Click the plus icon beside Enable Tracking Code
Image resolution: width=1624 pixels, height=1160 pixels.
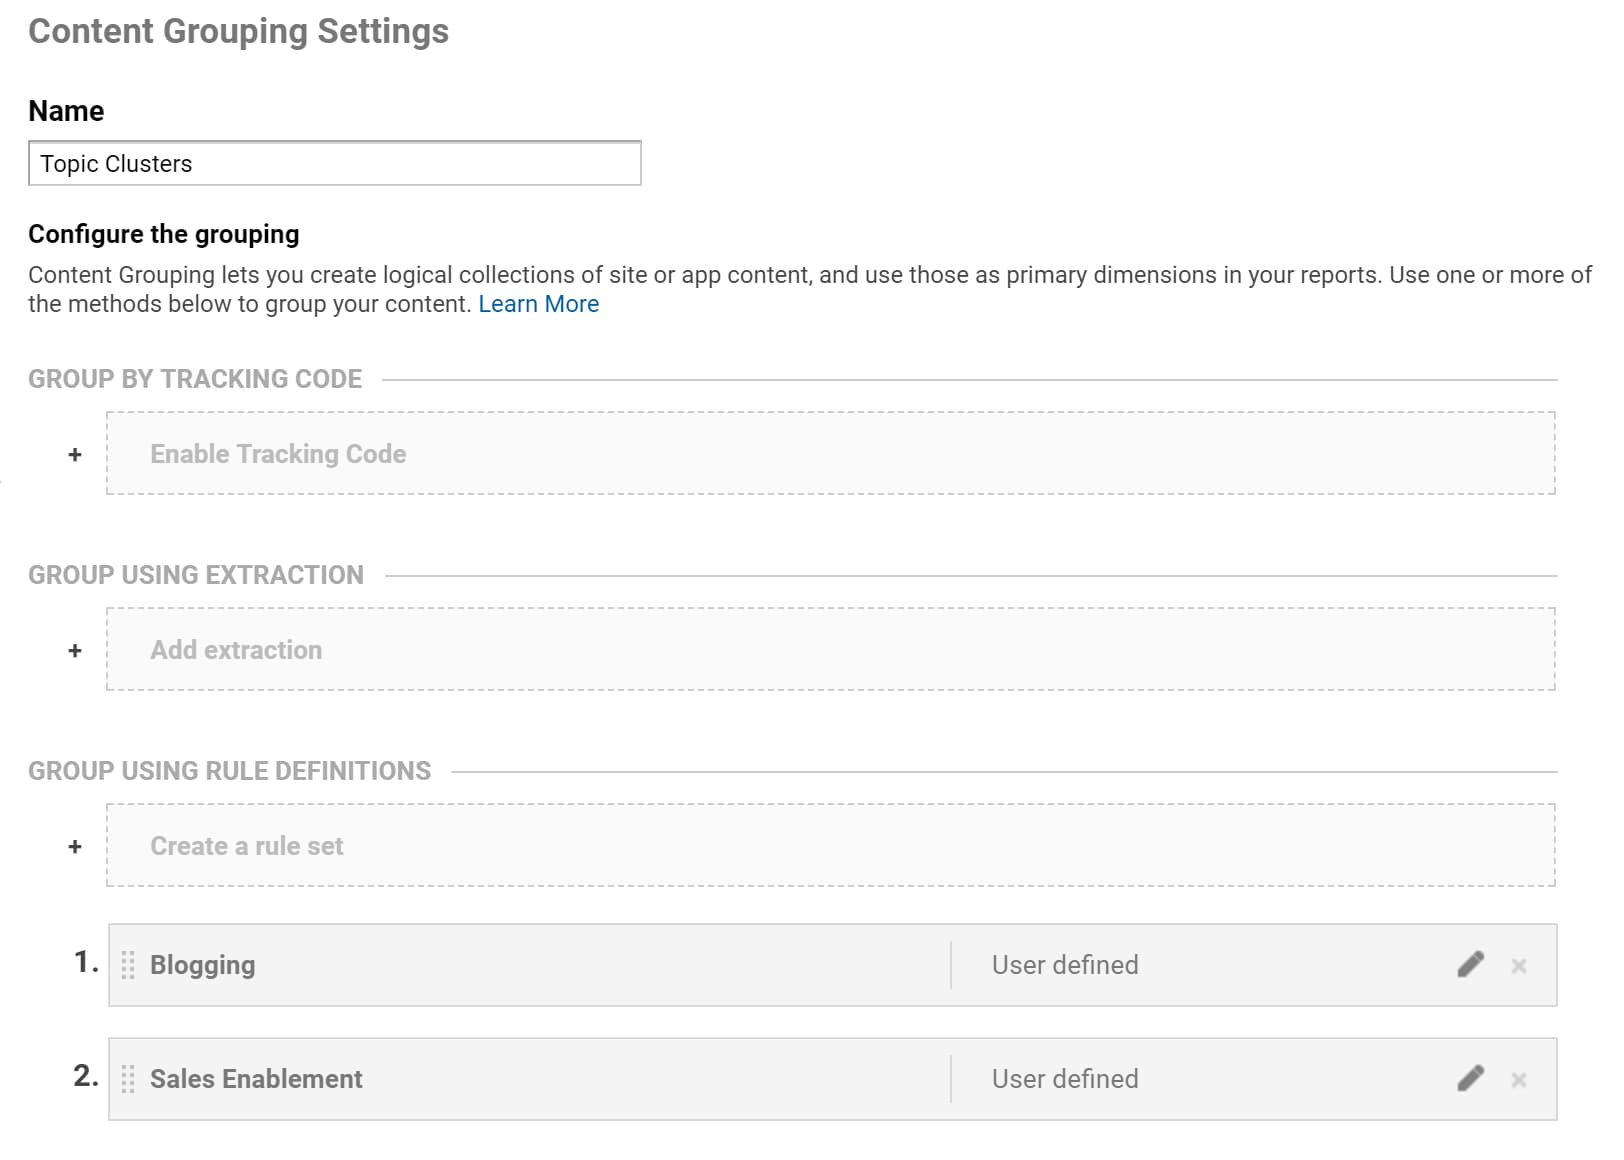75,455
